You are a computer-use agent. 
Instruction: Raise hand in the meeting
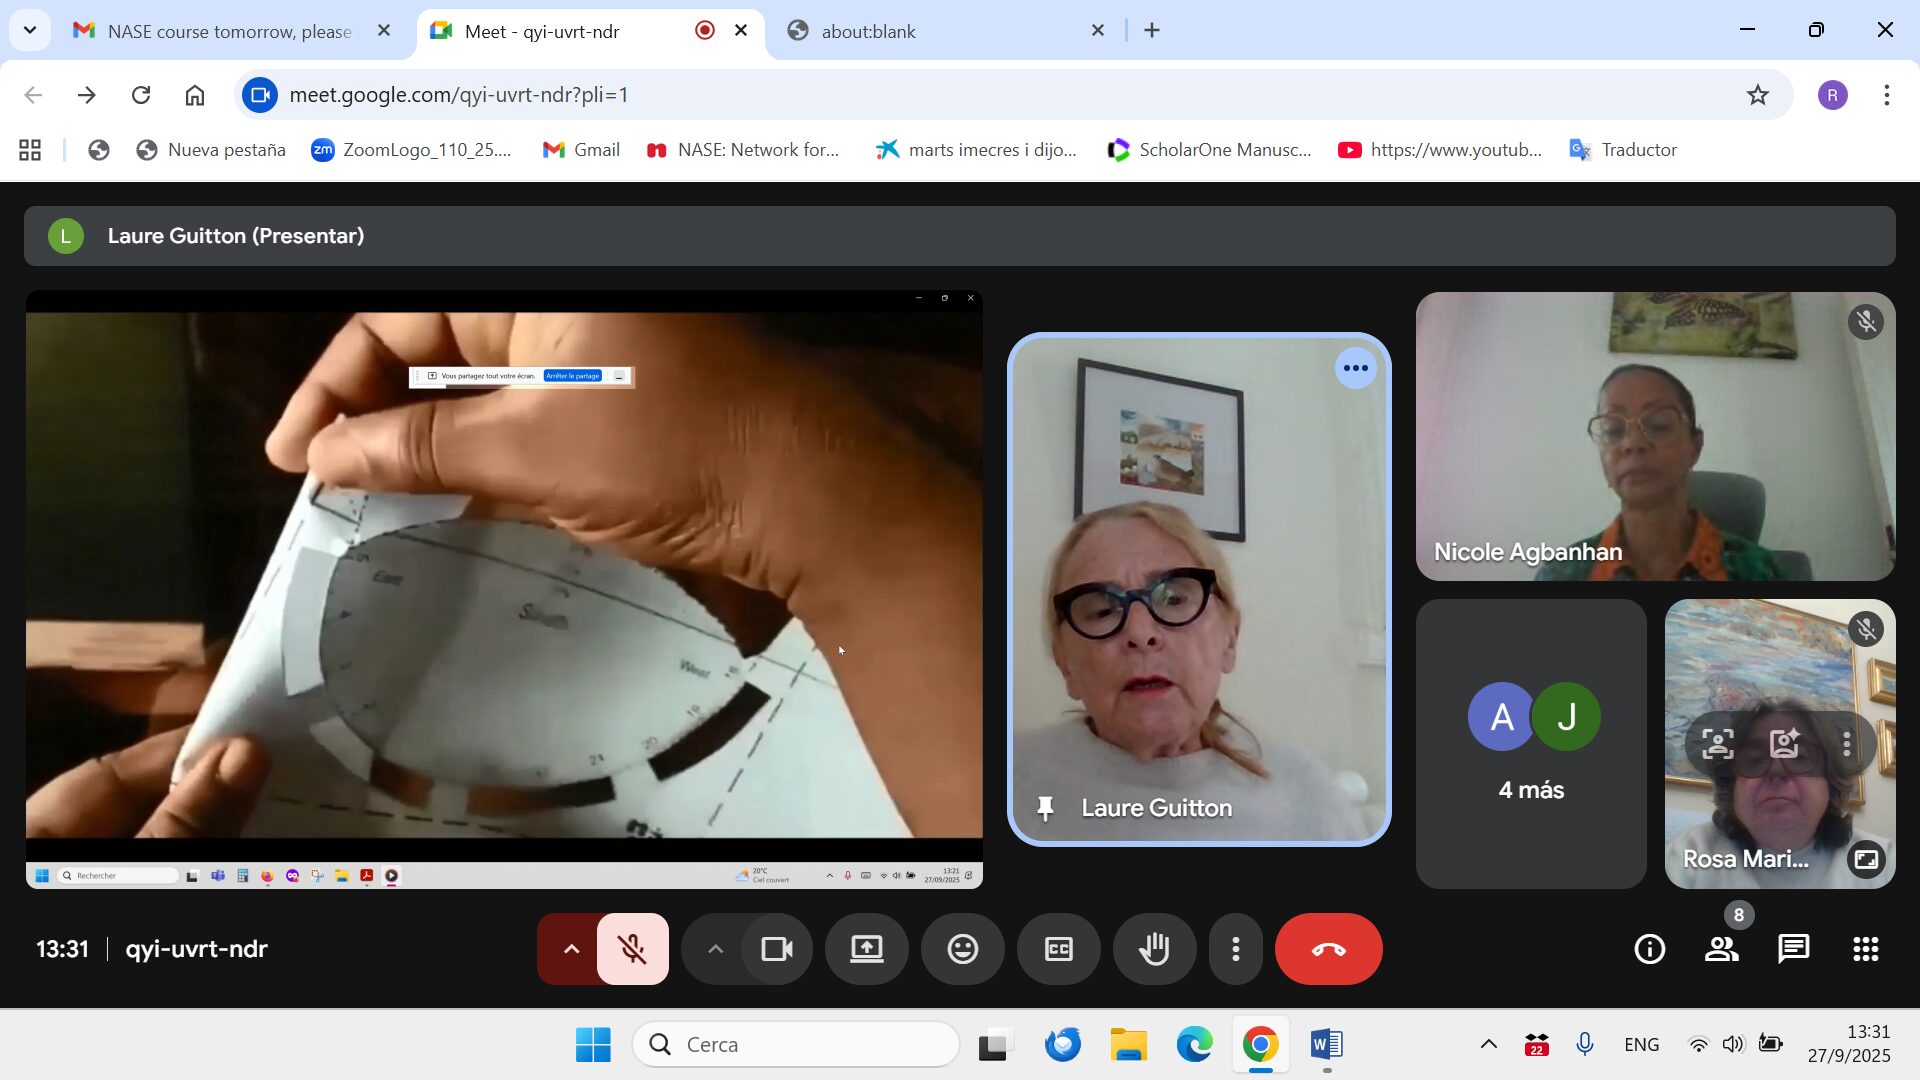pyautogui.click(x=1154, y=949)
